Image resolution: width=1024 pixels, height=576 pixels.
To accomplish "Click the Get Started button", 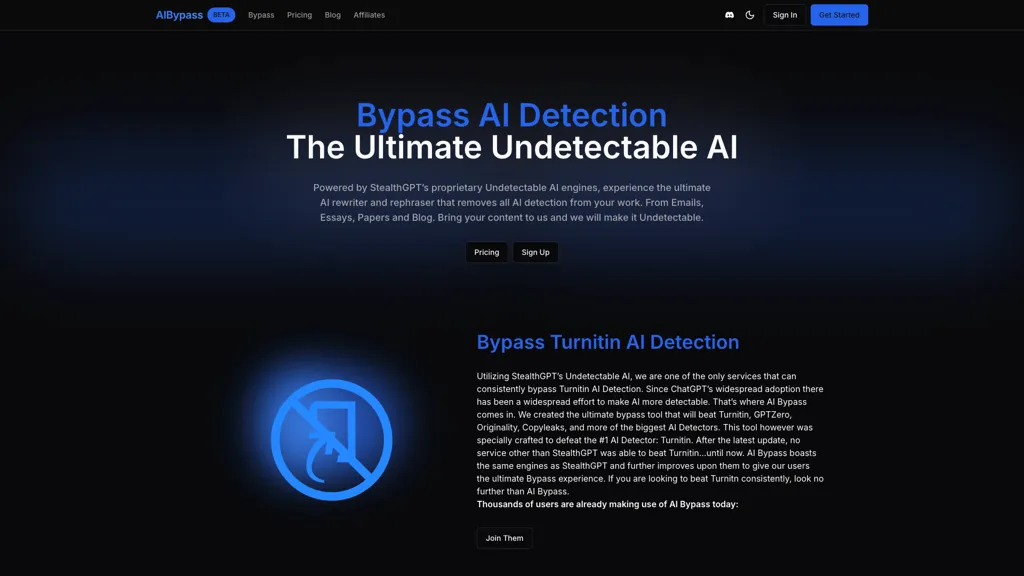I will point(839,15).
